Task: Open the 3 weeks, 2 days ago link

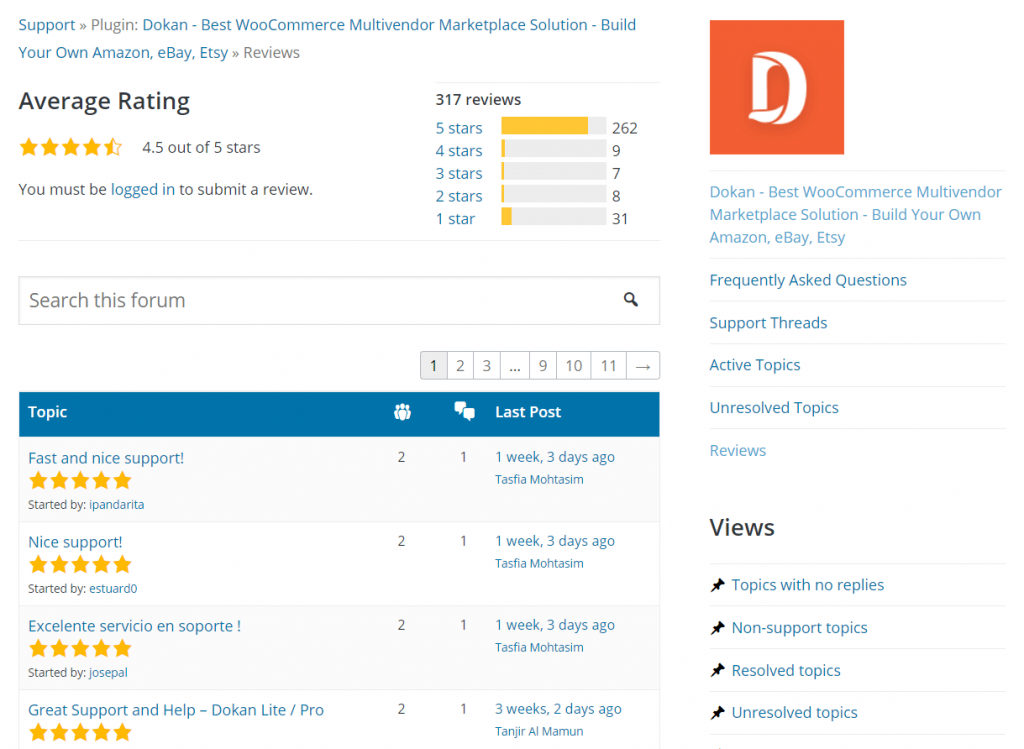Action: (558, 709)
